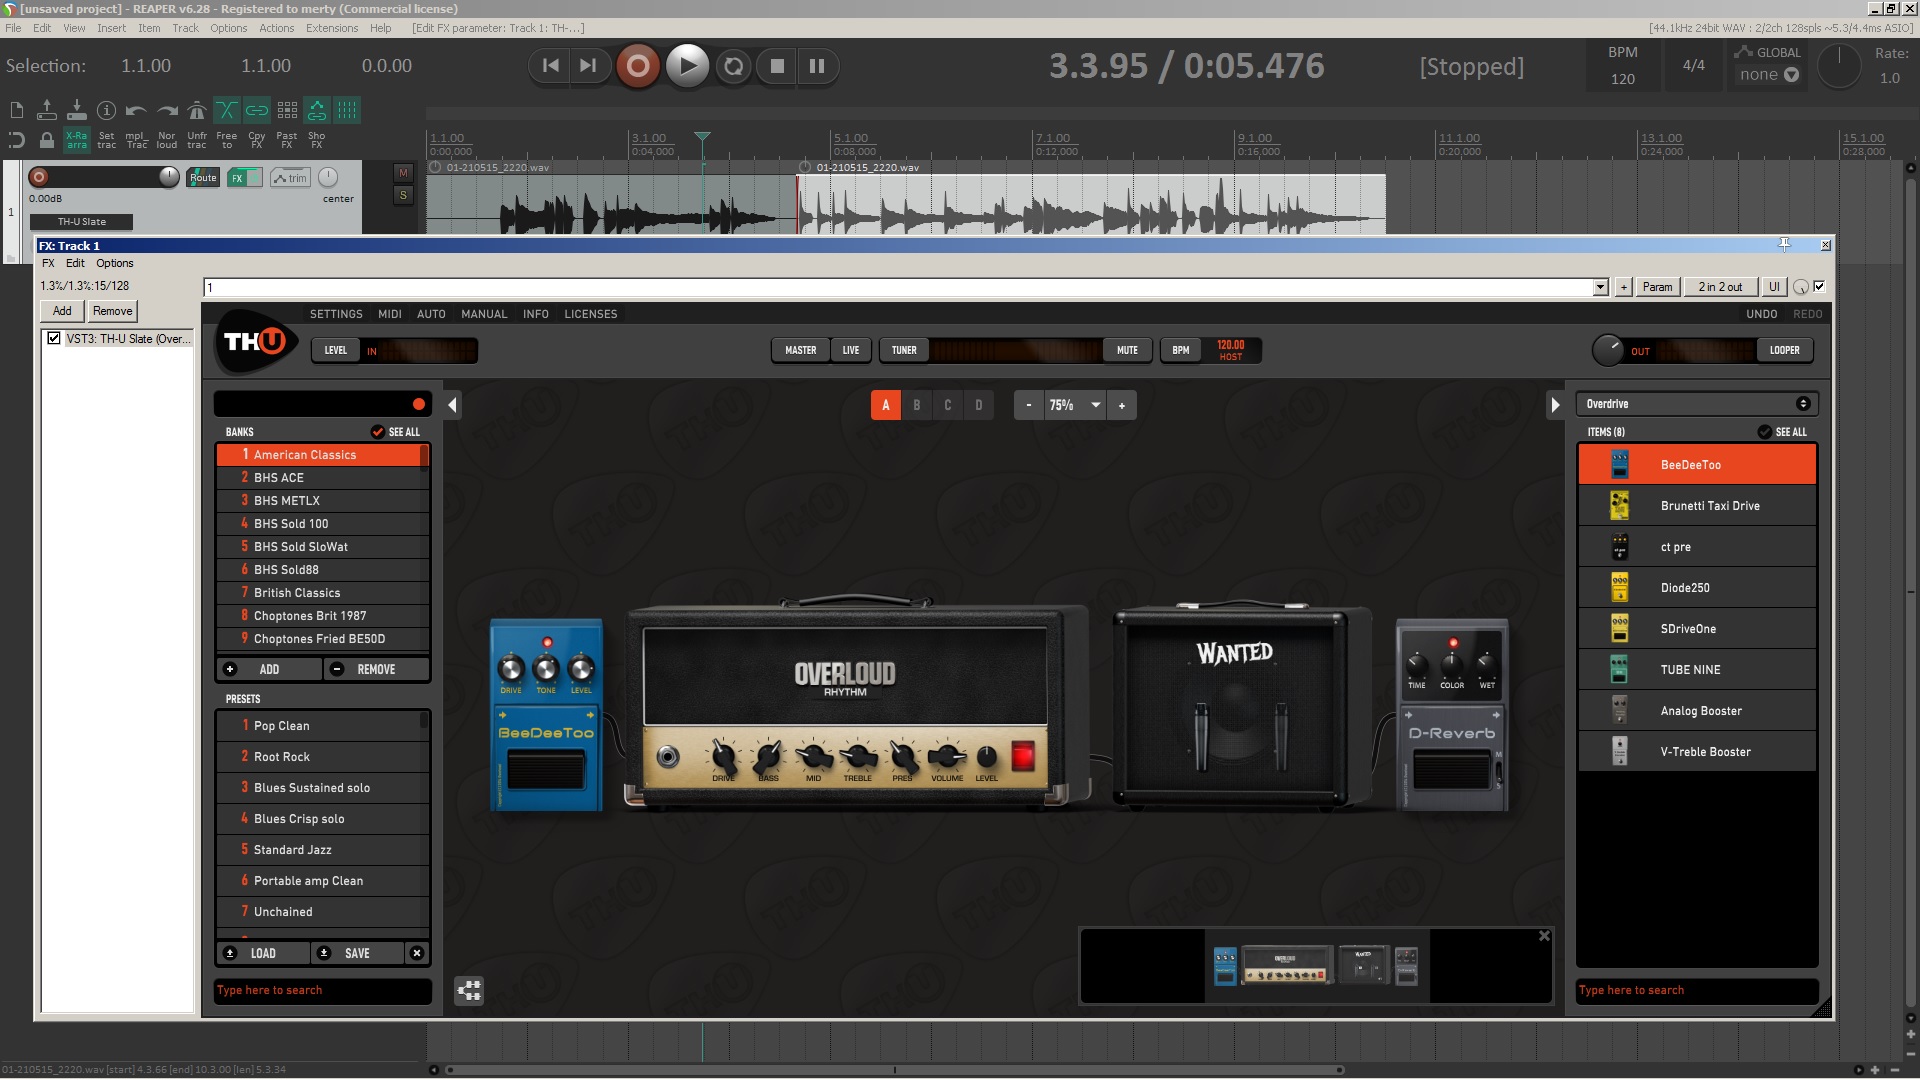The width and height of the screenshot is (1920, 1080).
Task: Open the 2 in 2 out pin connector
Action: (1719, 287)
